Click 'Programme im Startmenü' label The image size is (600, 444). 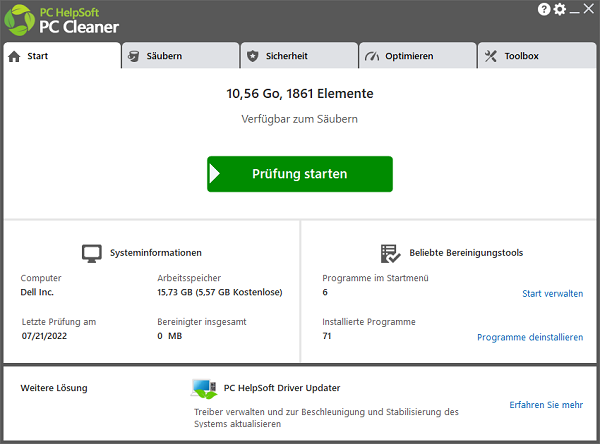click(375, 278)
